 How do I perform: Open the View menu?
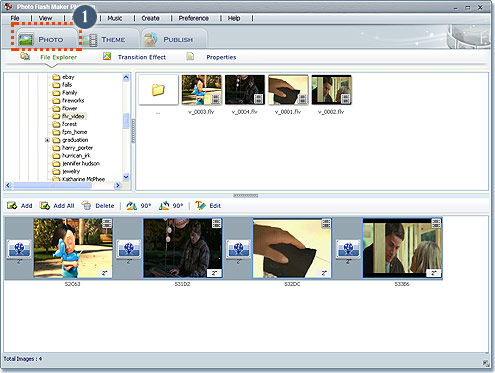coord(45,18)
